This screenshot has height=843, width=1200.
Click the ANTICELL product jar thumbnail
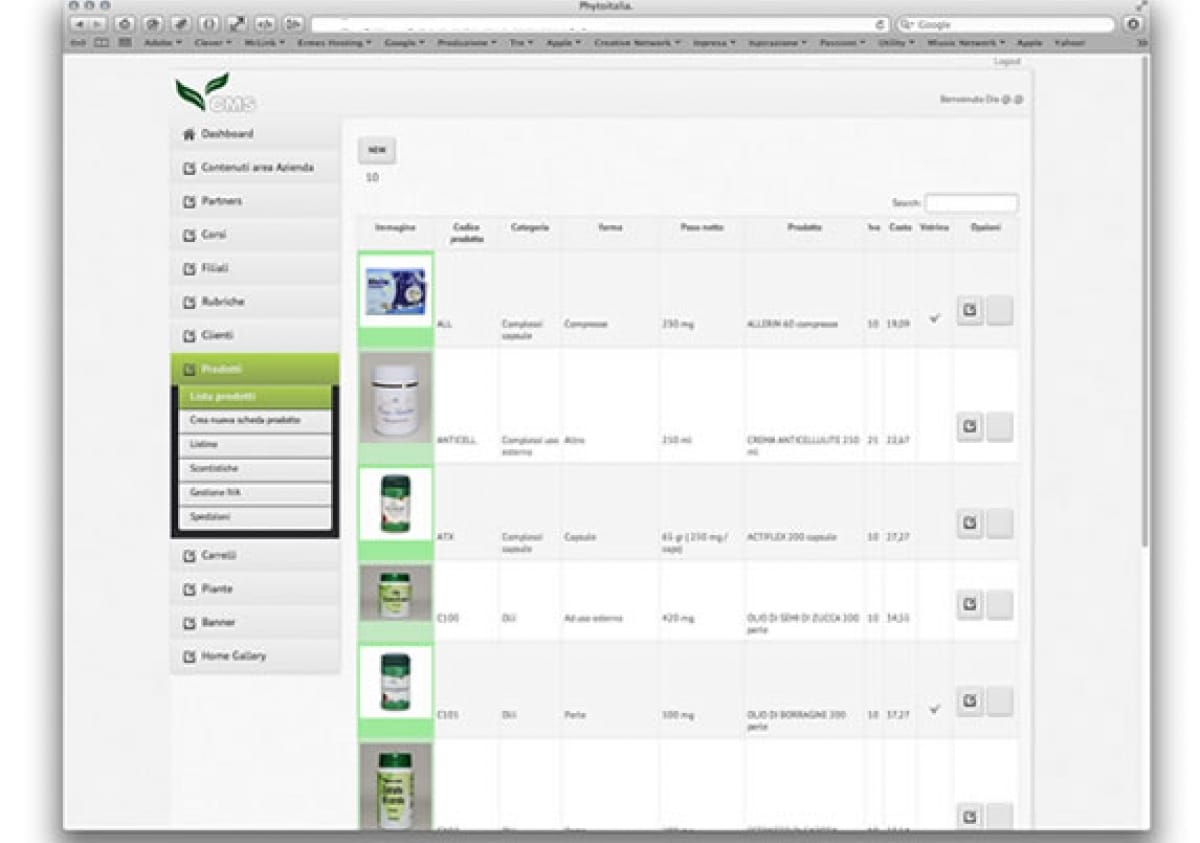(x=395, y=398)
